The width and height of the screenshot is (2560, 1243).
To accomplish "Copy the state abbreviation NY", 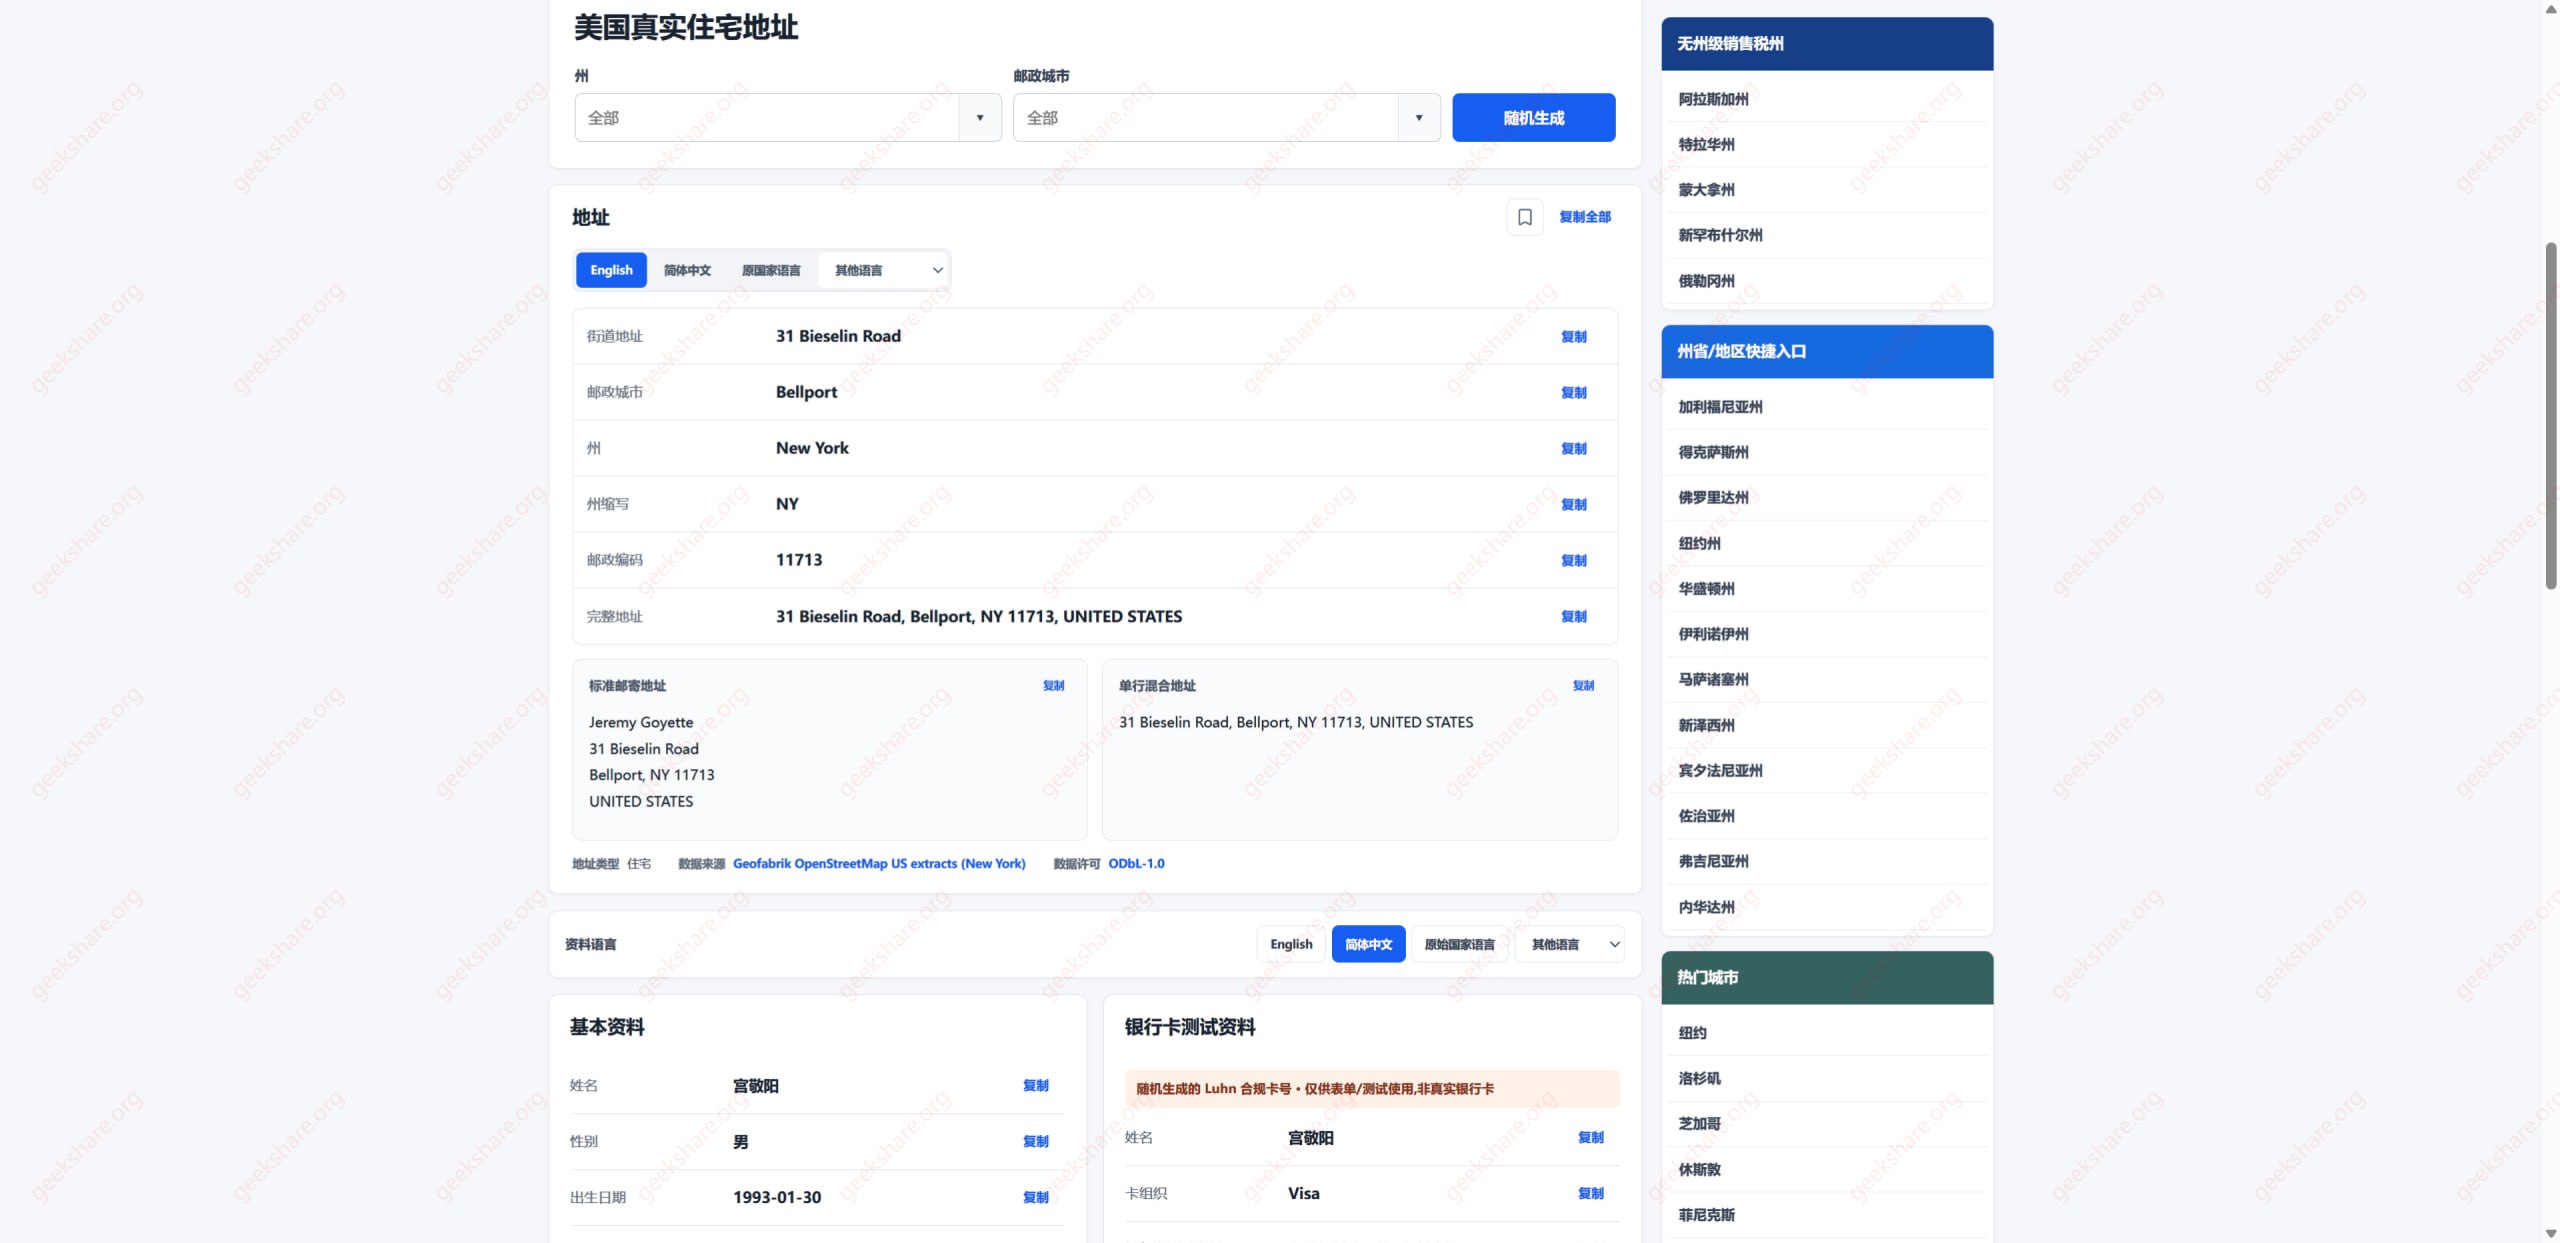I will [x=1574, y=505].
